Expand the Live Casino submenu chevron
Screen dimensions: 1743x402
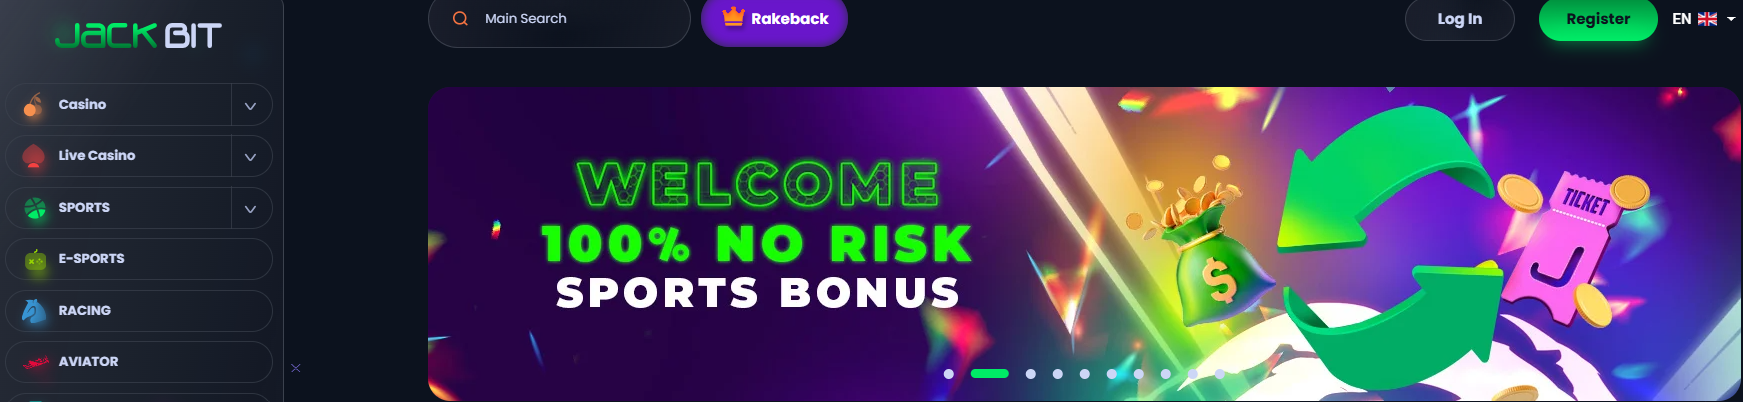pyautogui.click(x=251, y=156)
